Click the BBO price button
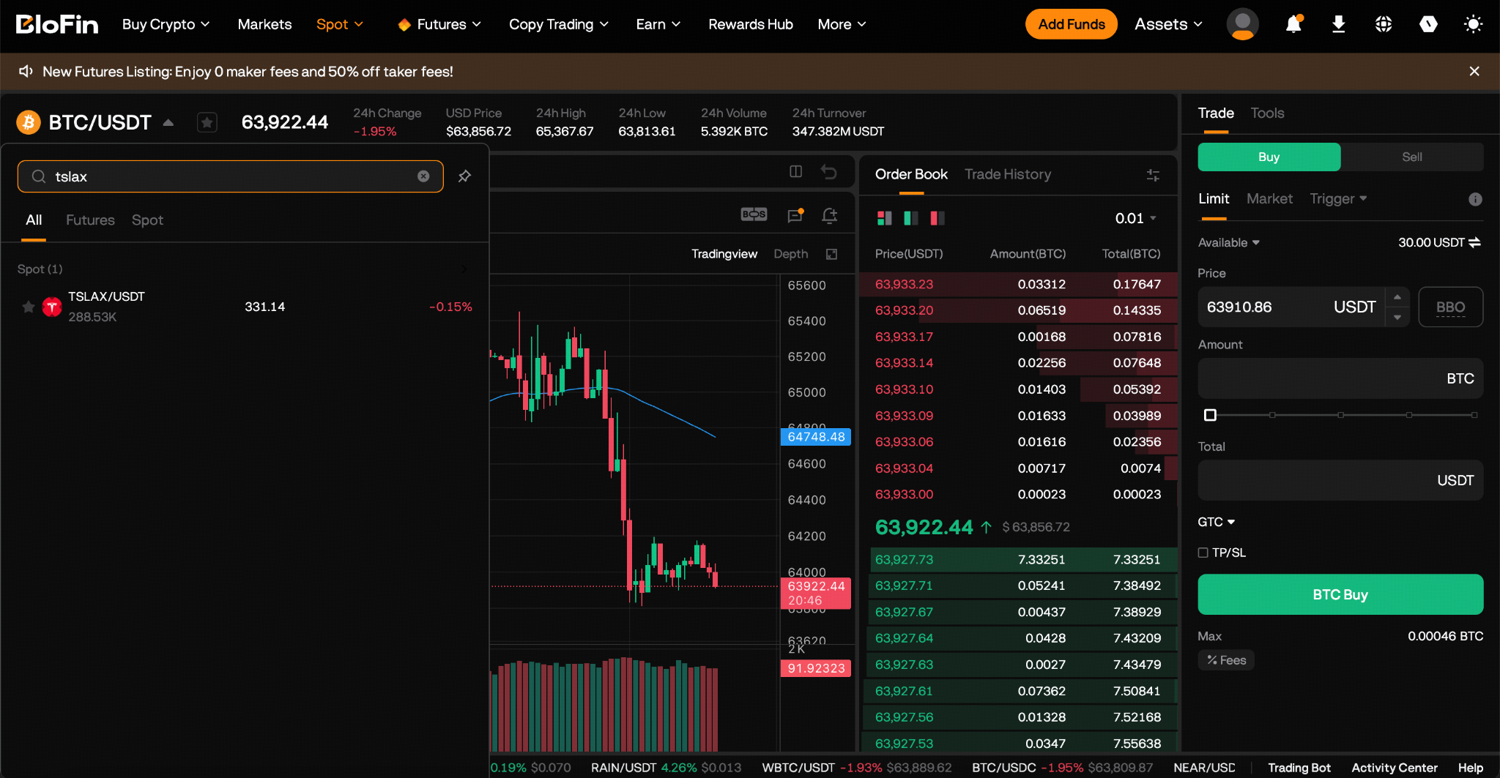The width and height of the screenshot is (1500, 778). [1451, 307]
